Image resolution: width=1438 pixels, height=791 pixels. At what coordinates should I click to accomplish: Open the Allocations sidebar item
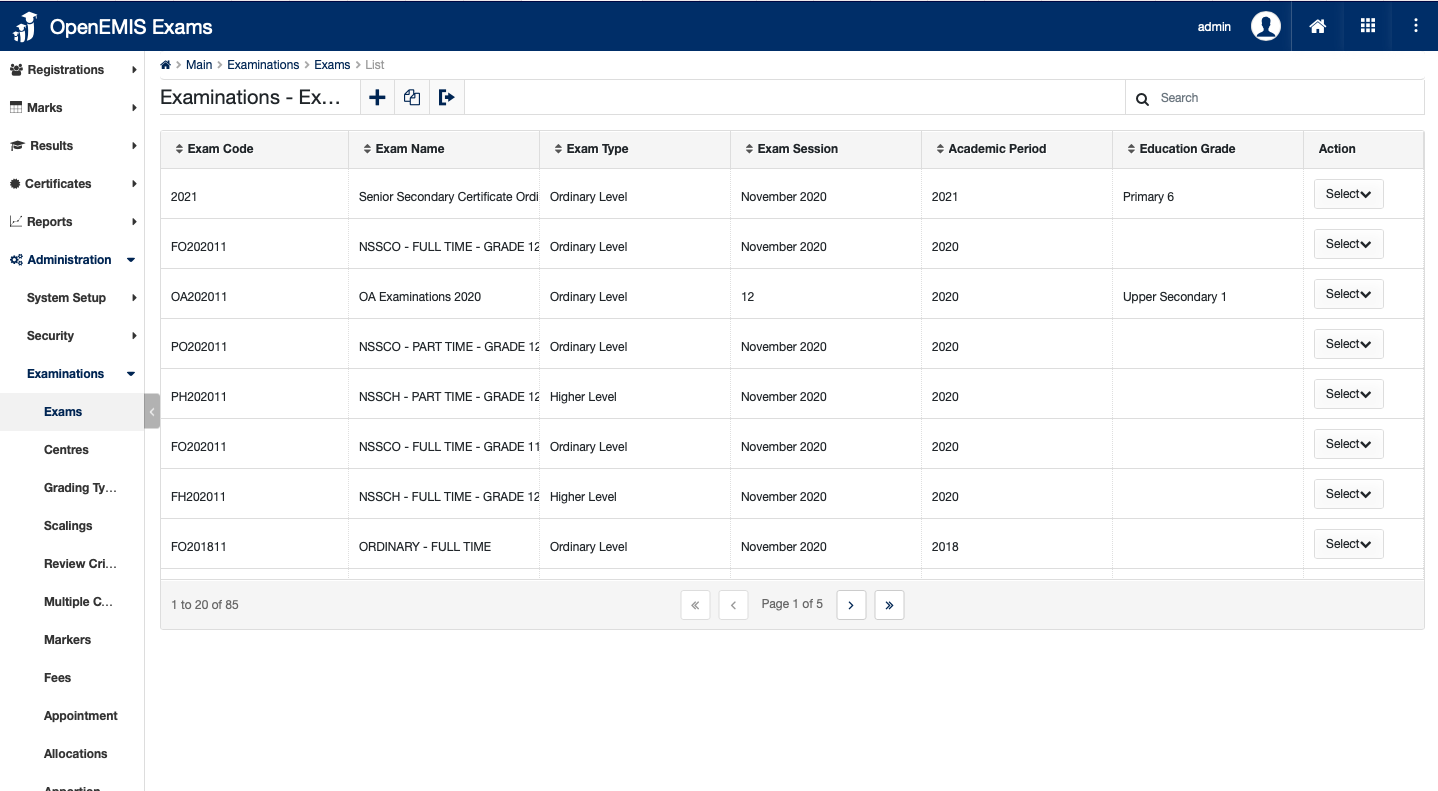72,754
